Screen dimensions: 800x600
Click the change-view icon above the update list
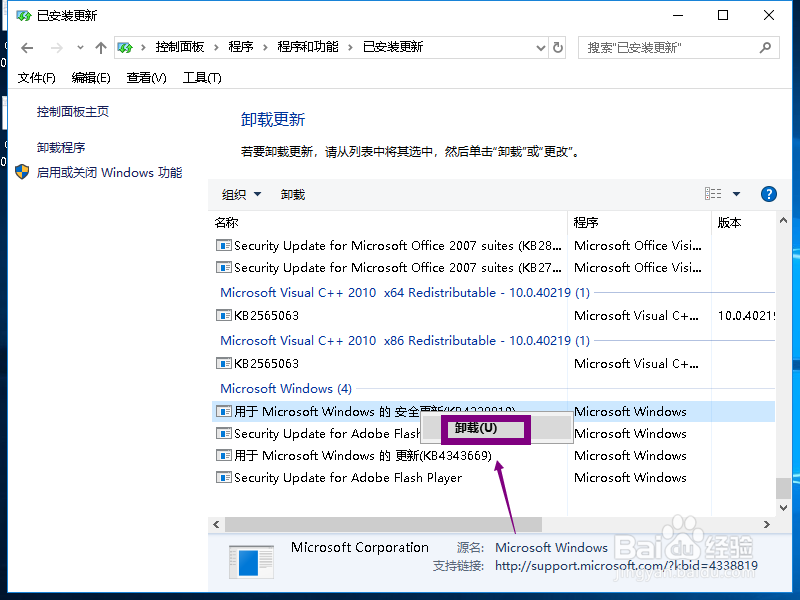click(714, 194)
